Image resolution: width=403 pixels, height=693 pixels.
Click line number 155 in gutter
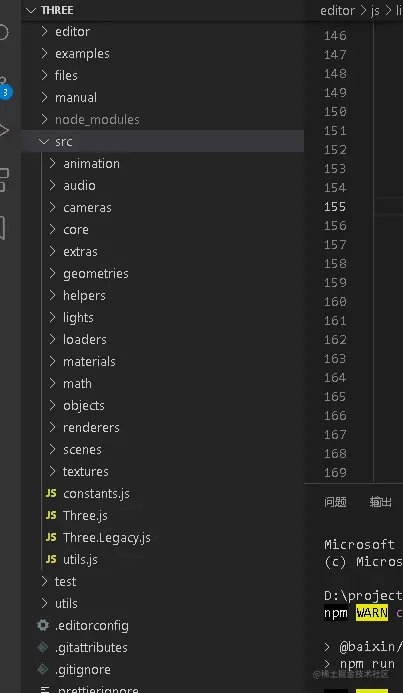[335, 207]
